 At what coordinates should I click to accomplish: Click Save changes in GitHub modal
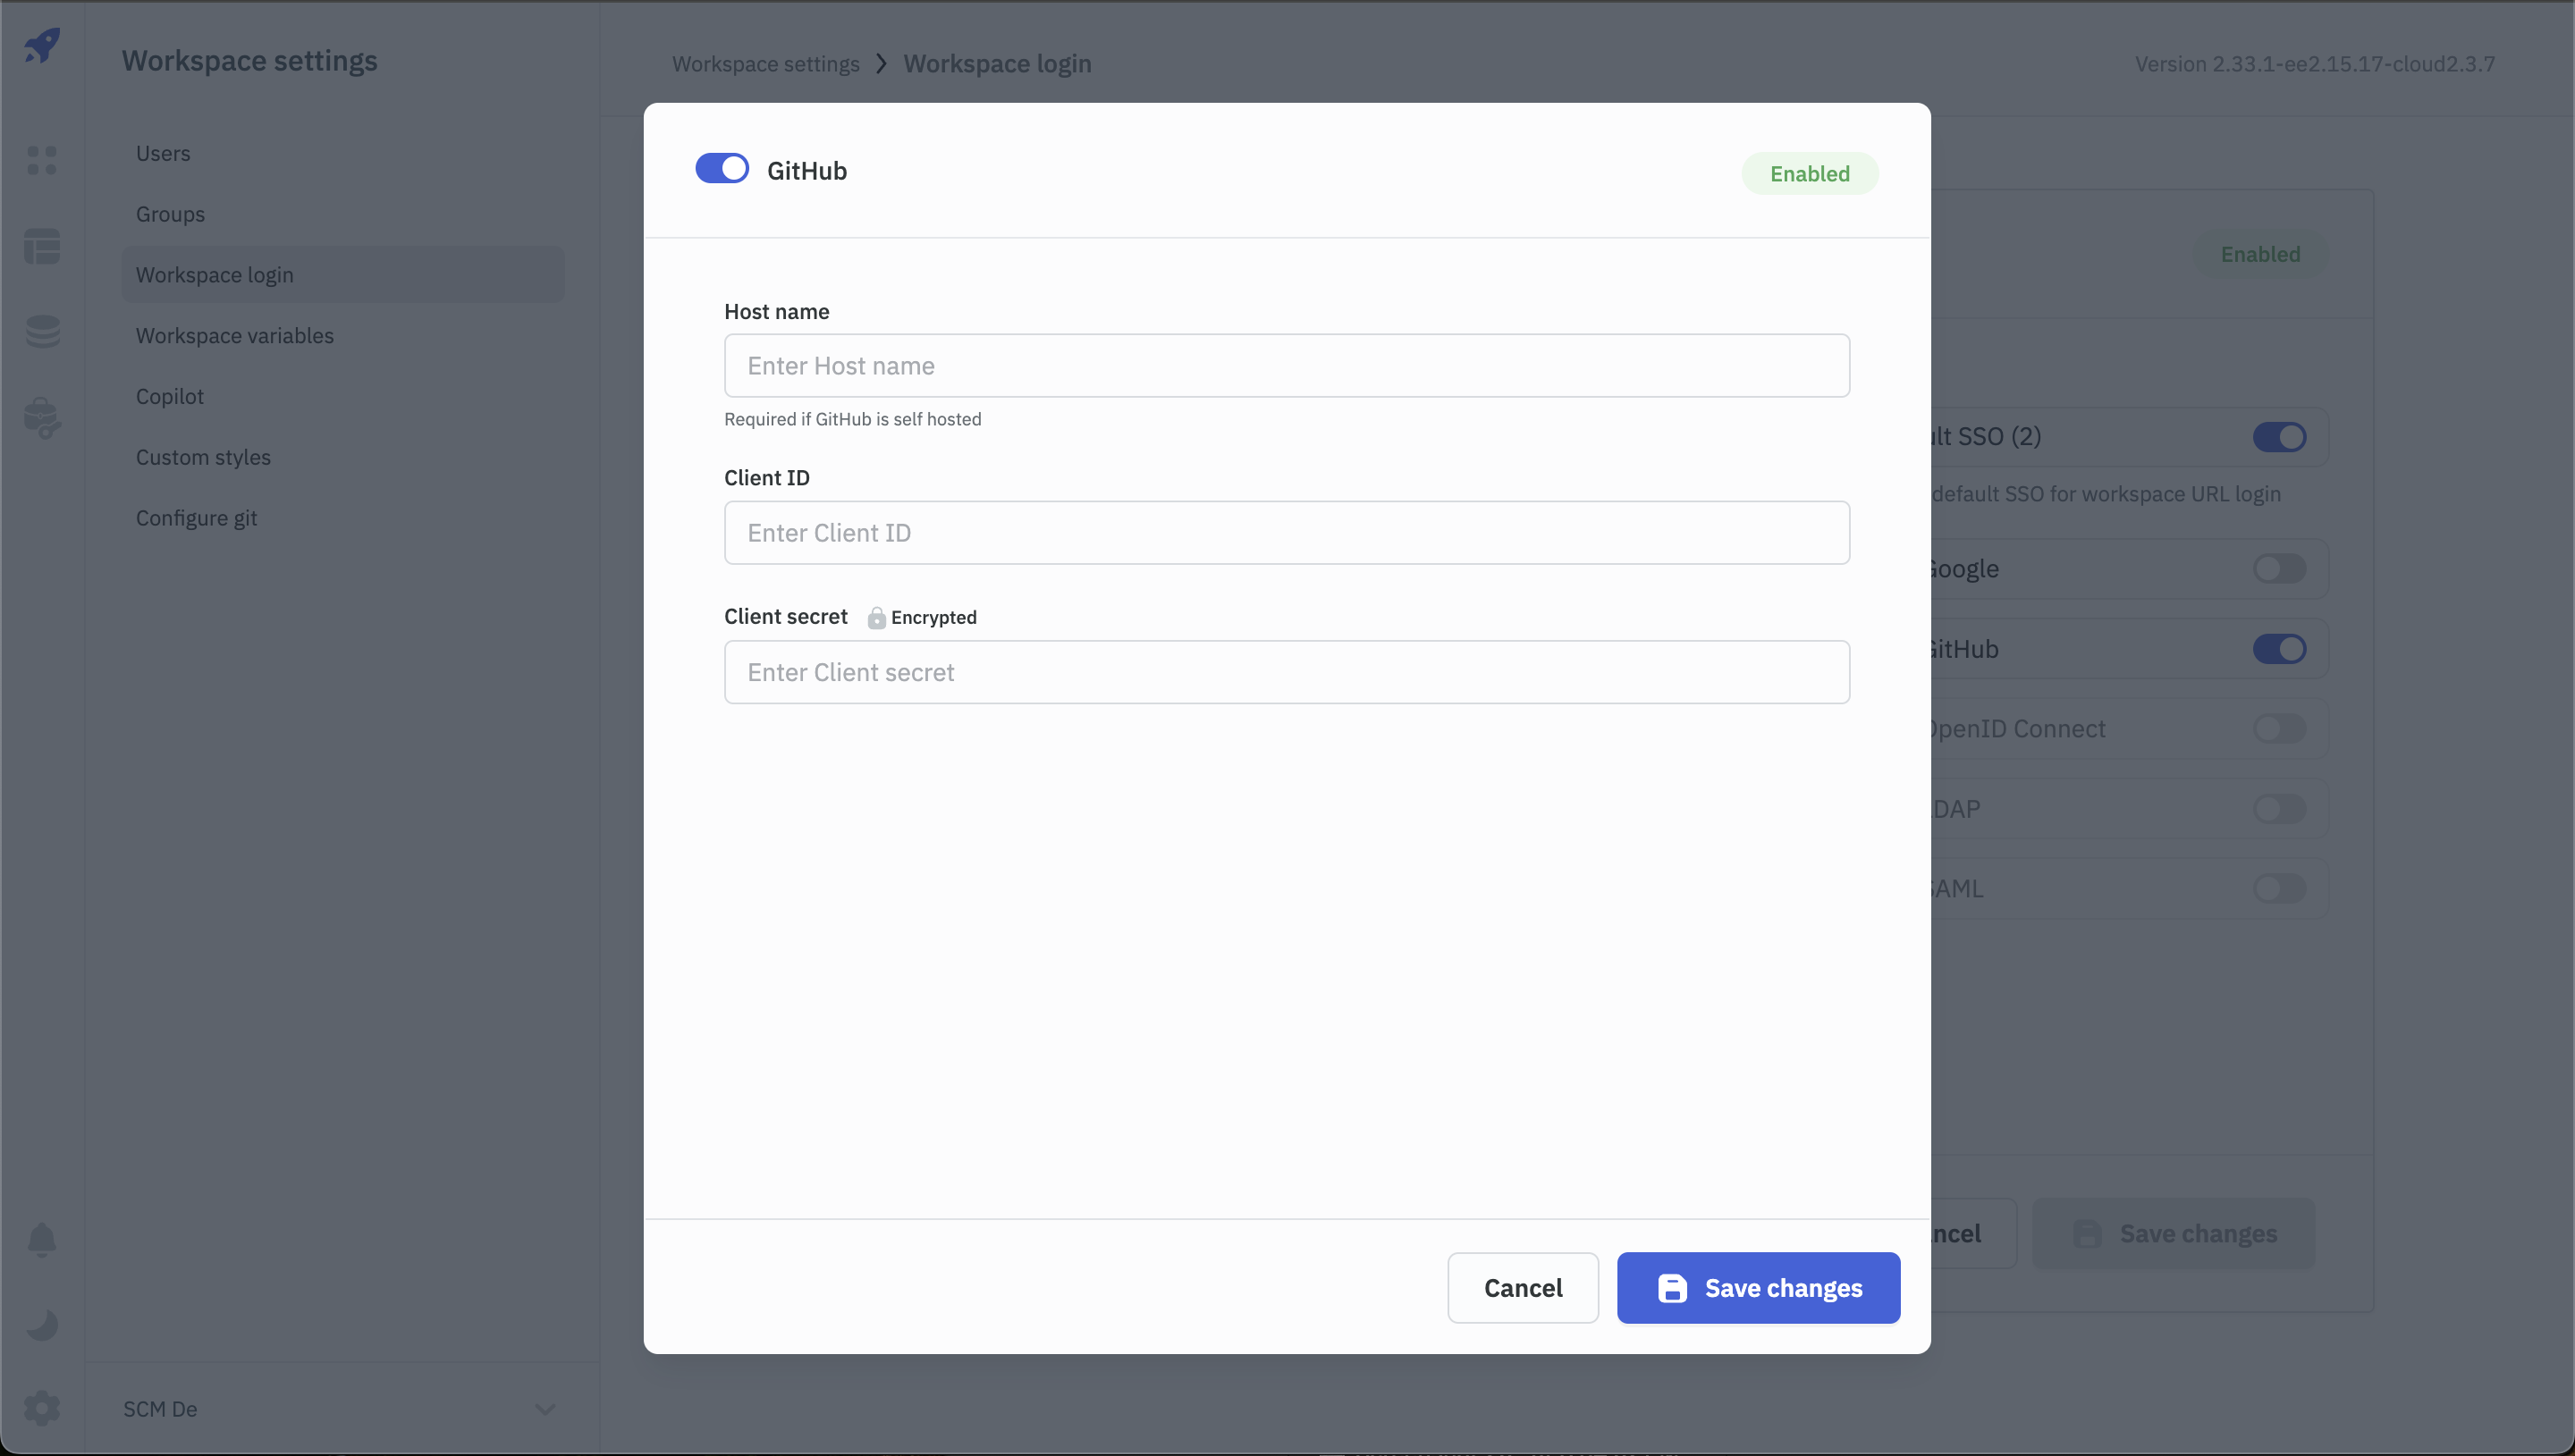(x=1758, y=1288)
